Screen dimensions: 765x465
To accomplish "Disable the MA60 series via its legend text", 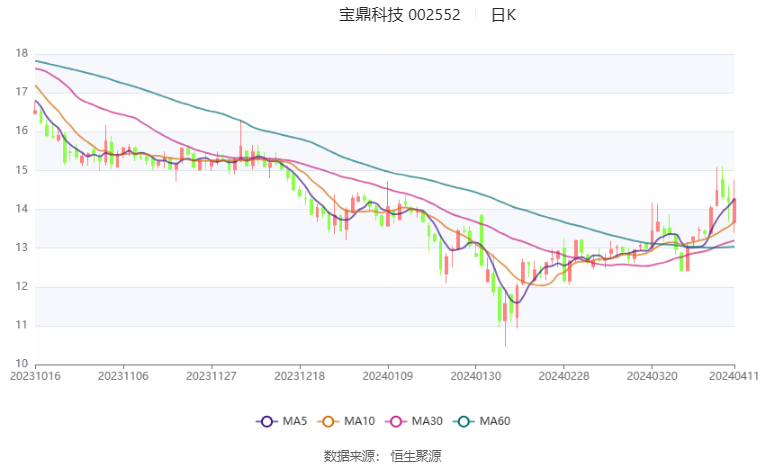I will [495, 422].
